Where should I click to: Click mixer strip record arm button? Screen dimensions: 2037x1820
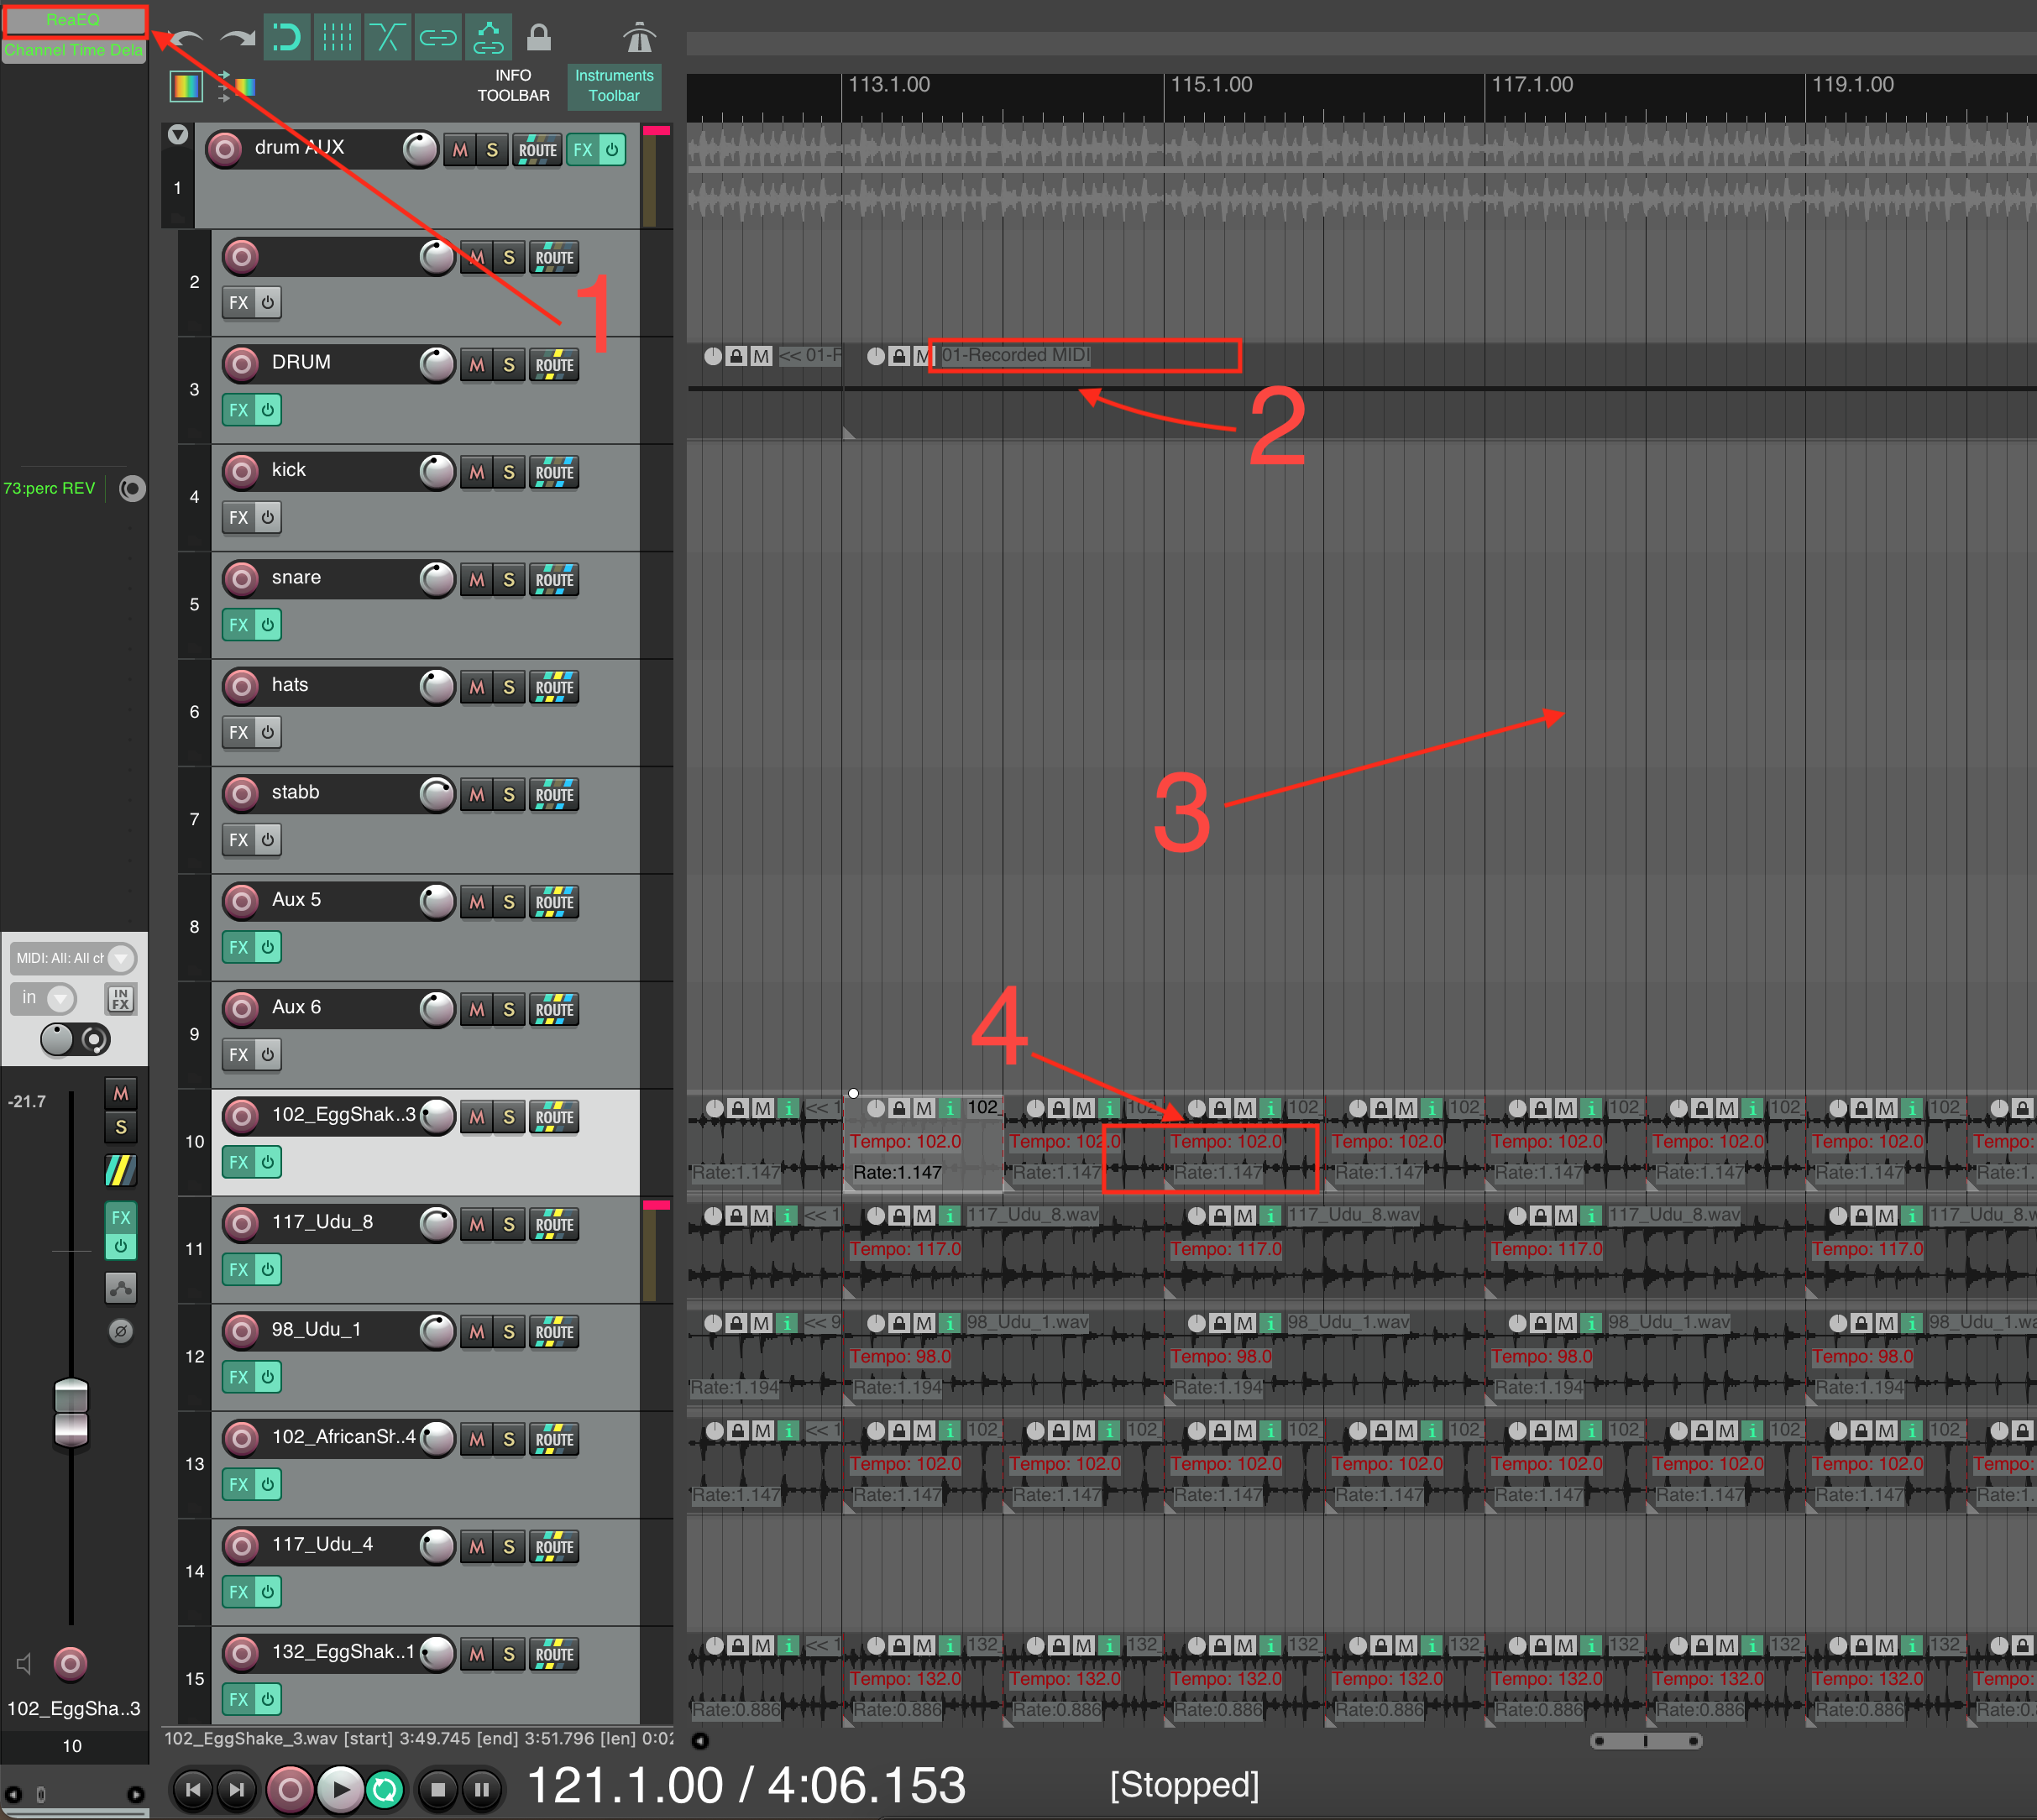click(70, 1665)
